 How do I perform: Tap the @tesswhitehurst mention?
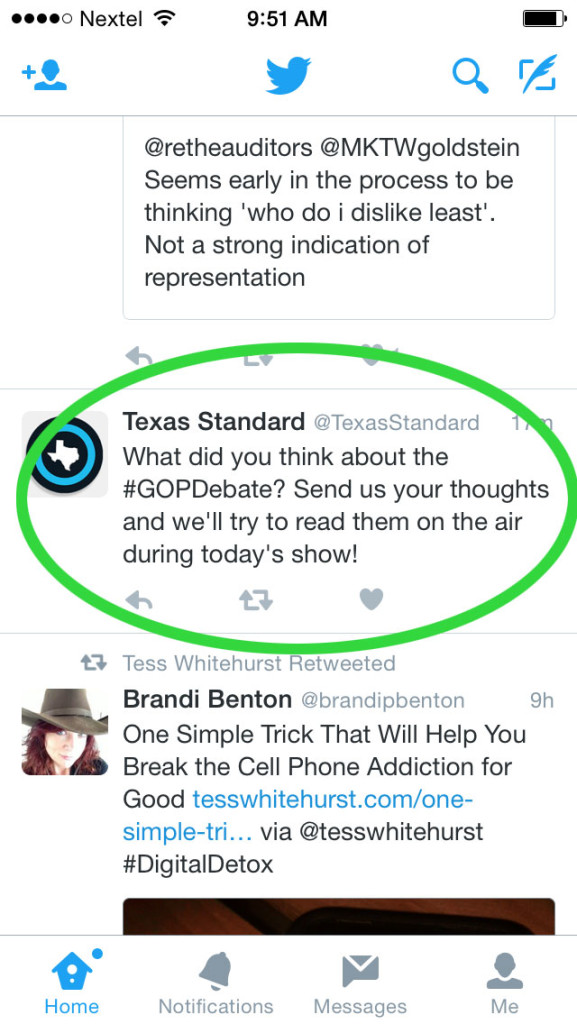point(390,832)
